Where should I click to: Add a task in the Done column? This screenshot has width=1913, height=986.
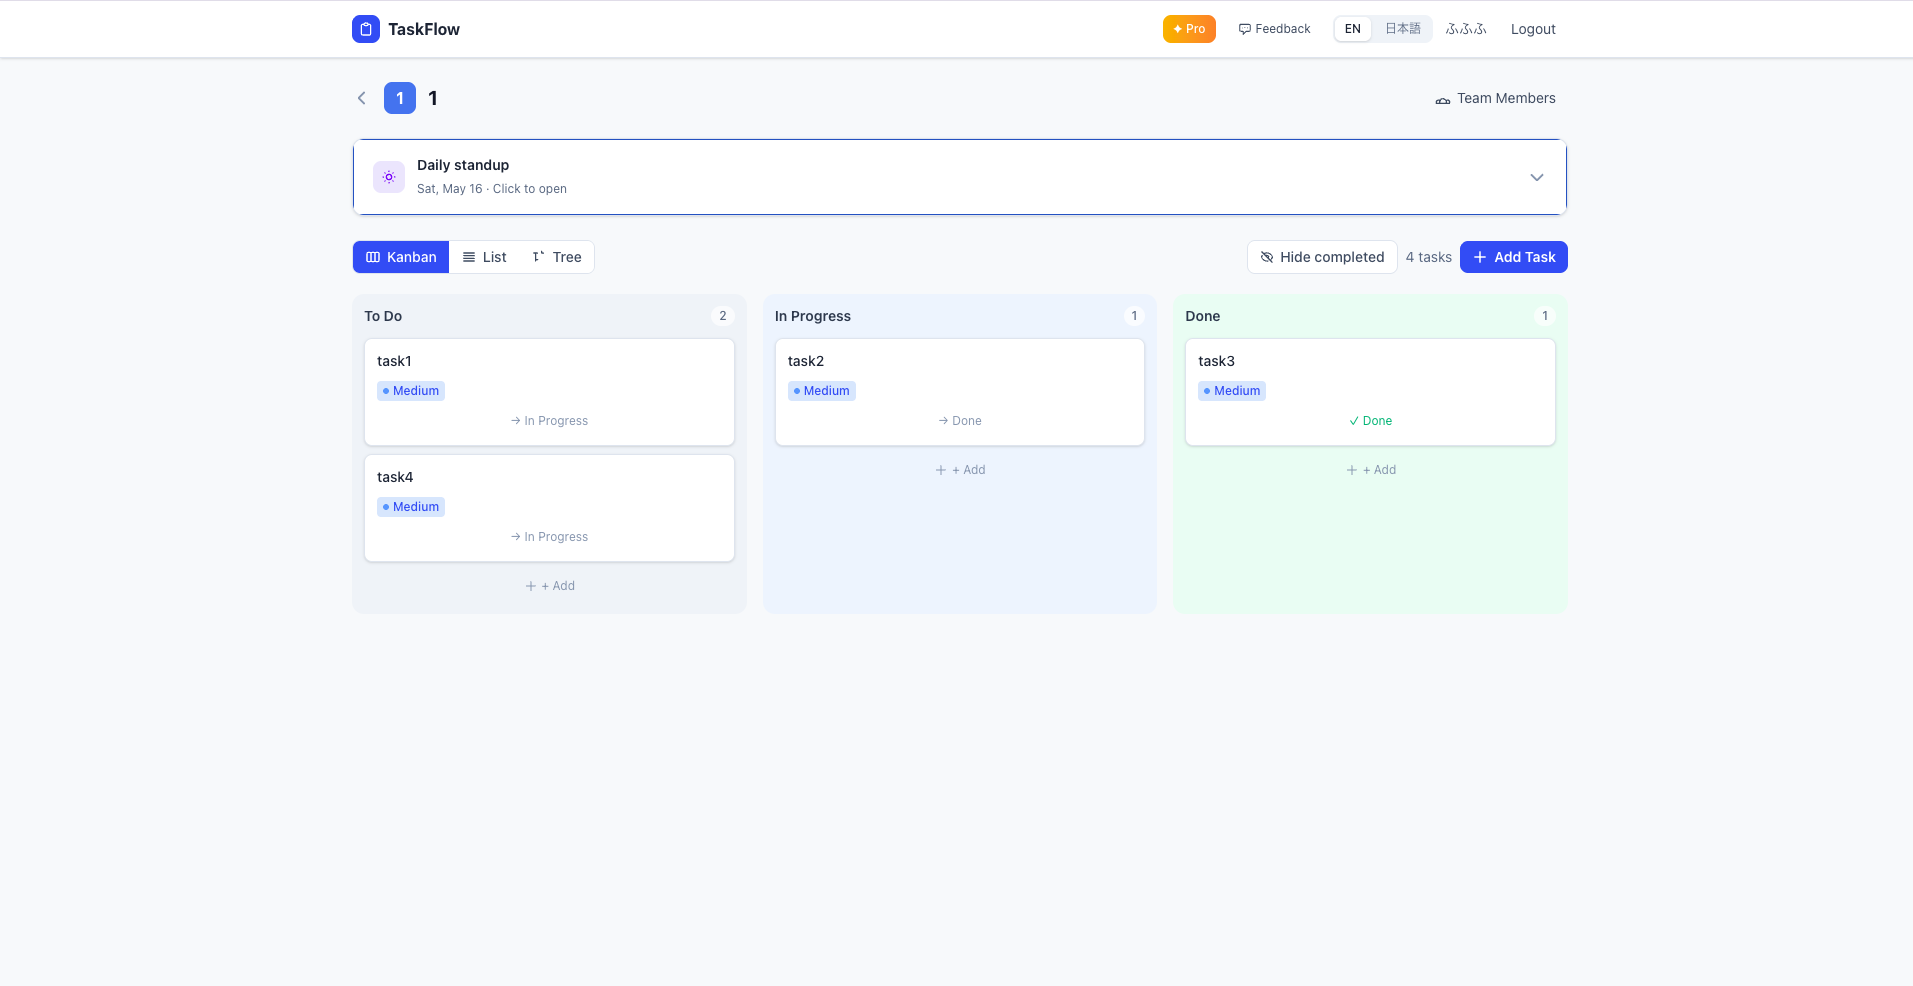(x=1371, y=470)
